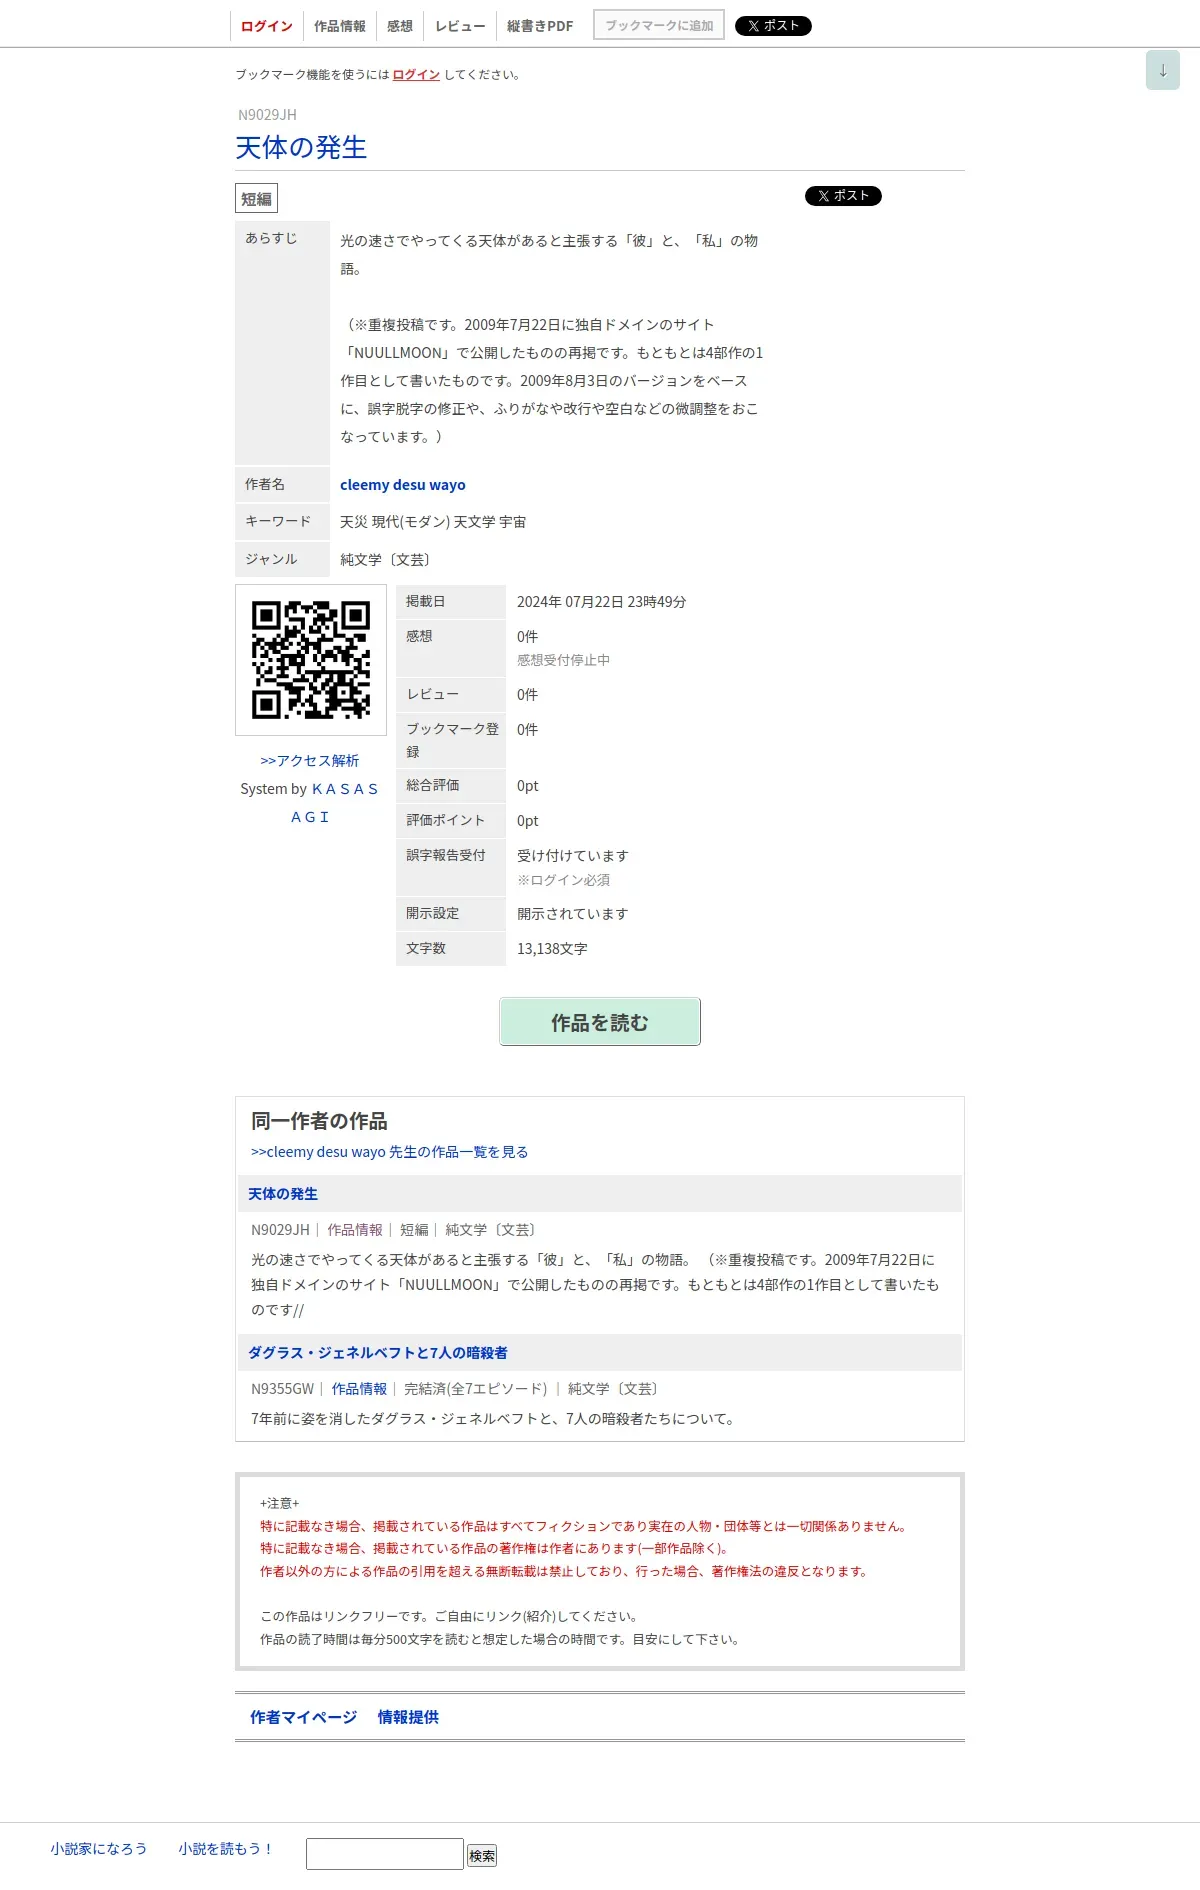
Task: Select the genre value 純文学〔文芸〕
Action: tap(387, 560)
